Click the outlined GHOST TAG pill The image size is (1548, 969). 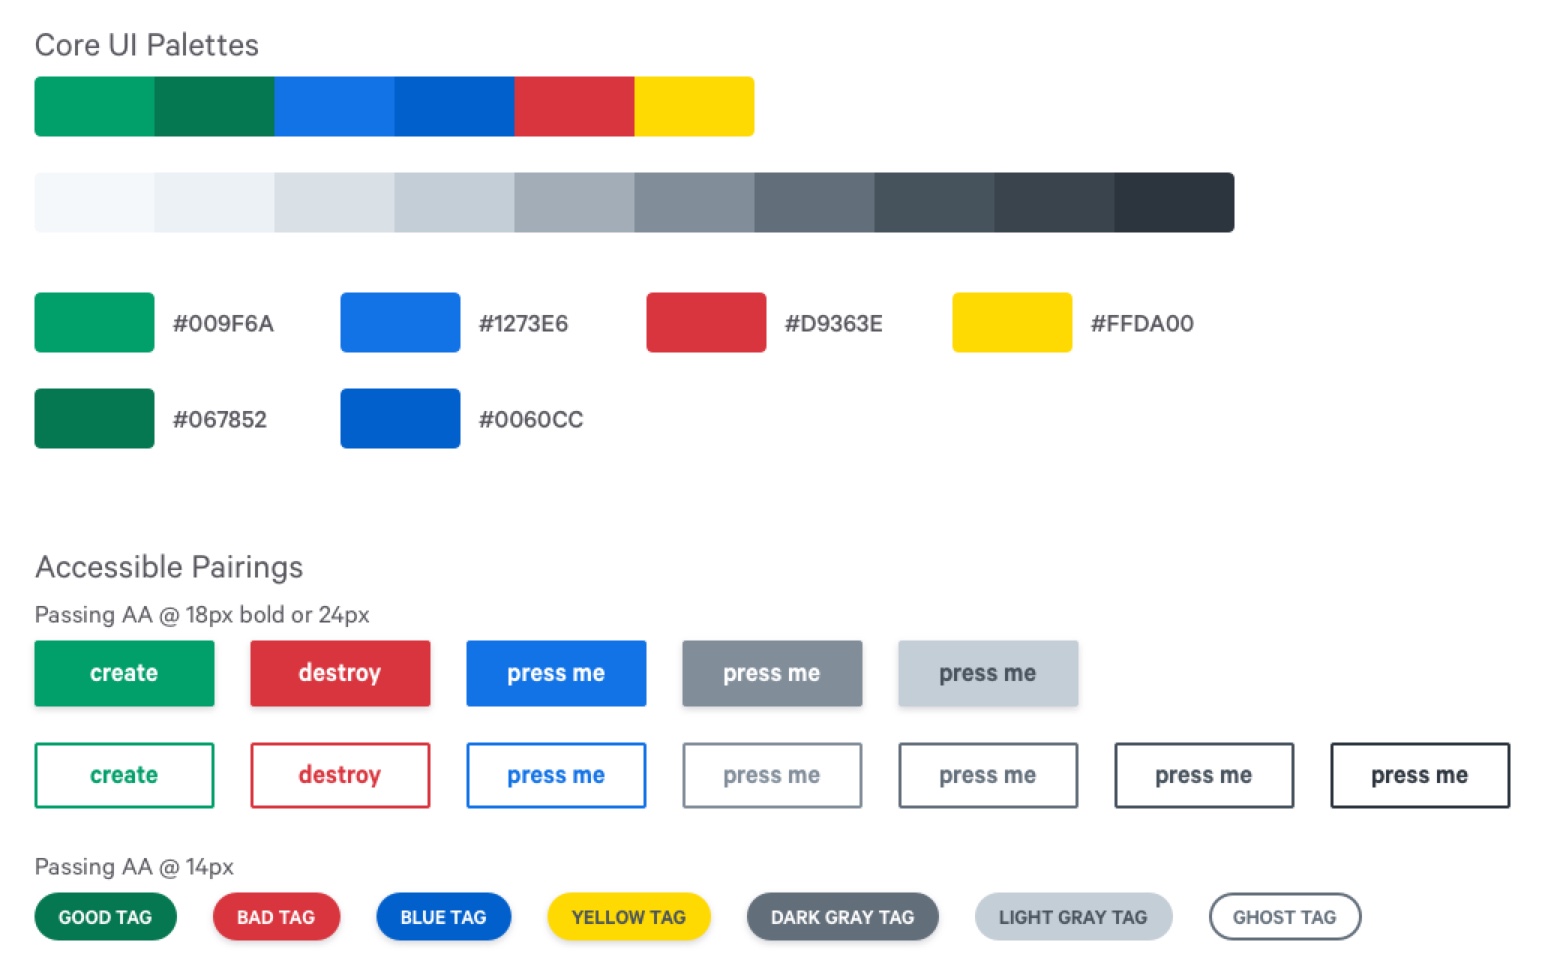coord(1284,917)
